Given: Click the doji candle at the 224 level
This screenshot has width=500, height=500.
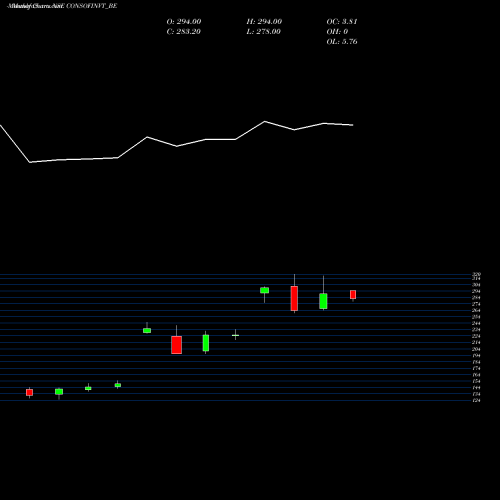Looking at the screenshot, I should [x=235, y=335].
